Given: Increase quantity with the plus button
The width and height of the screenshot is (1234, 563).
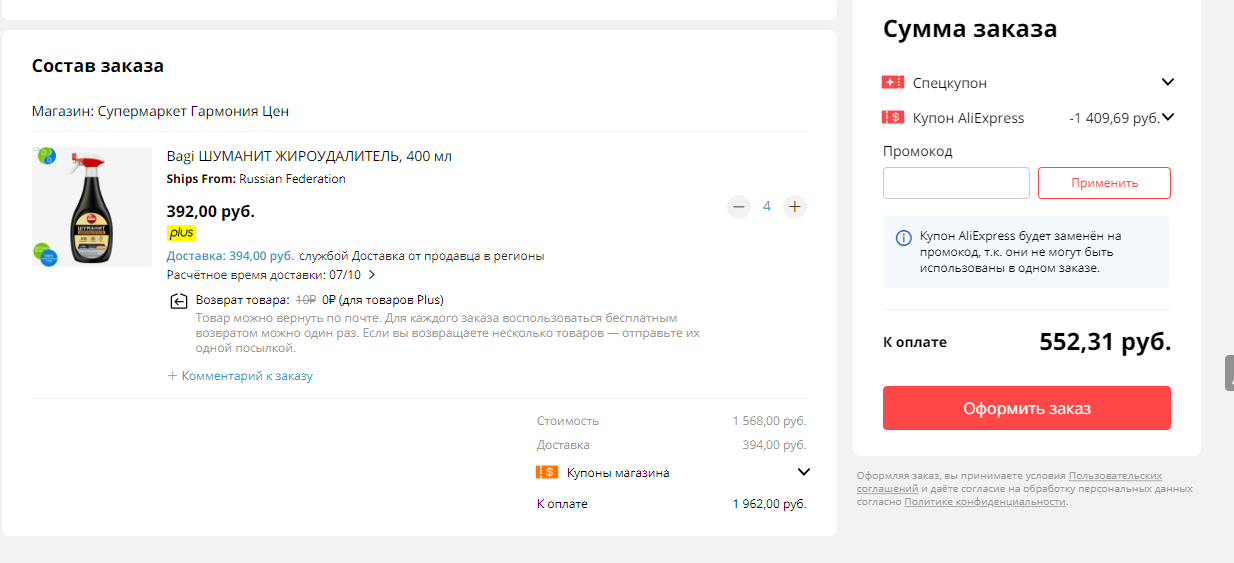Looking at the screenshot, I should (x=795, y=207).
